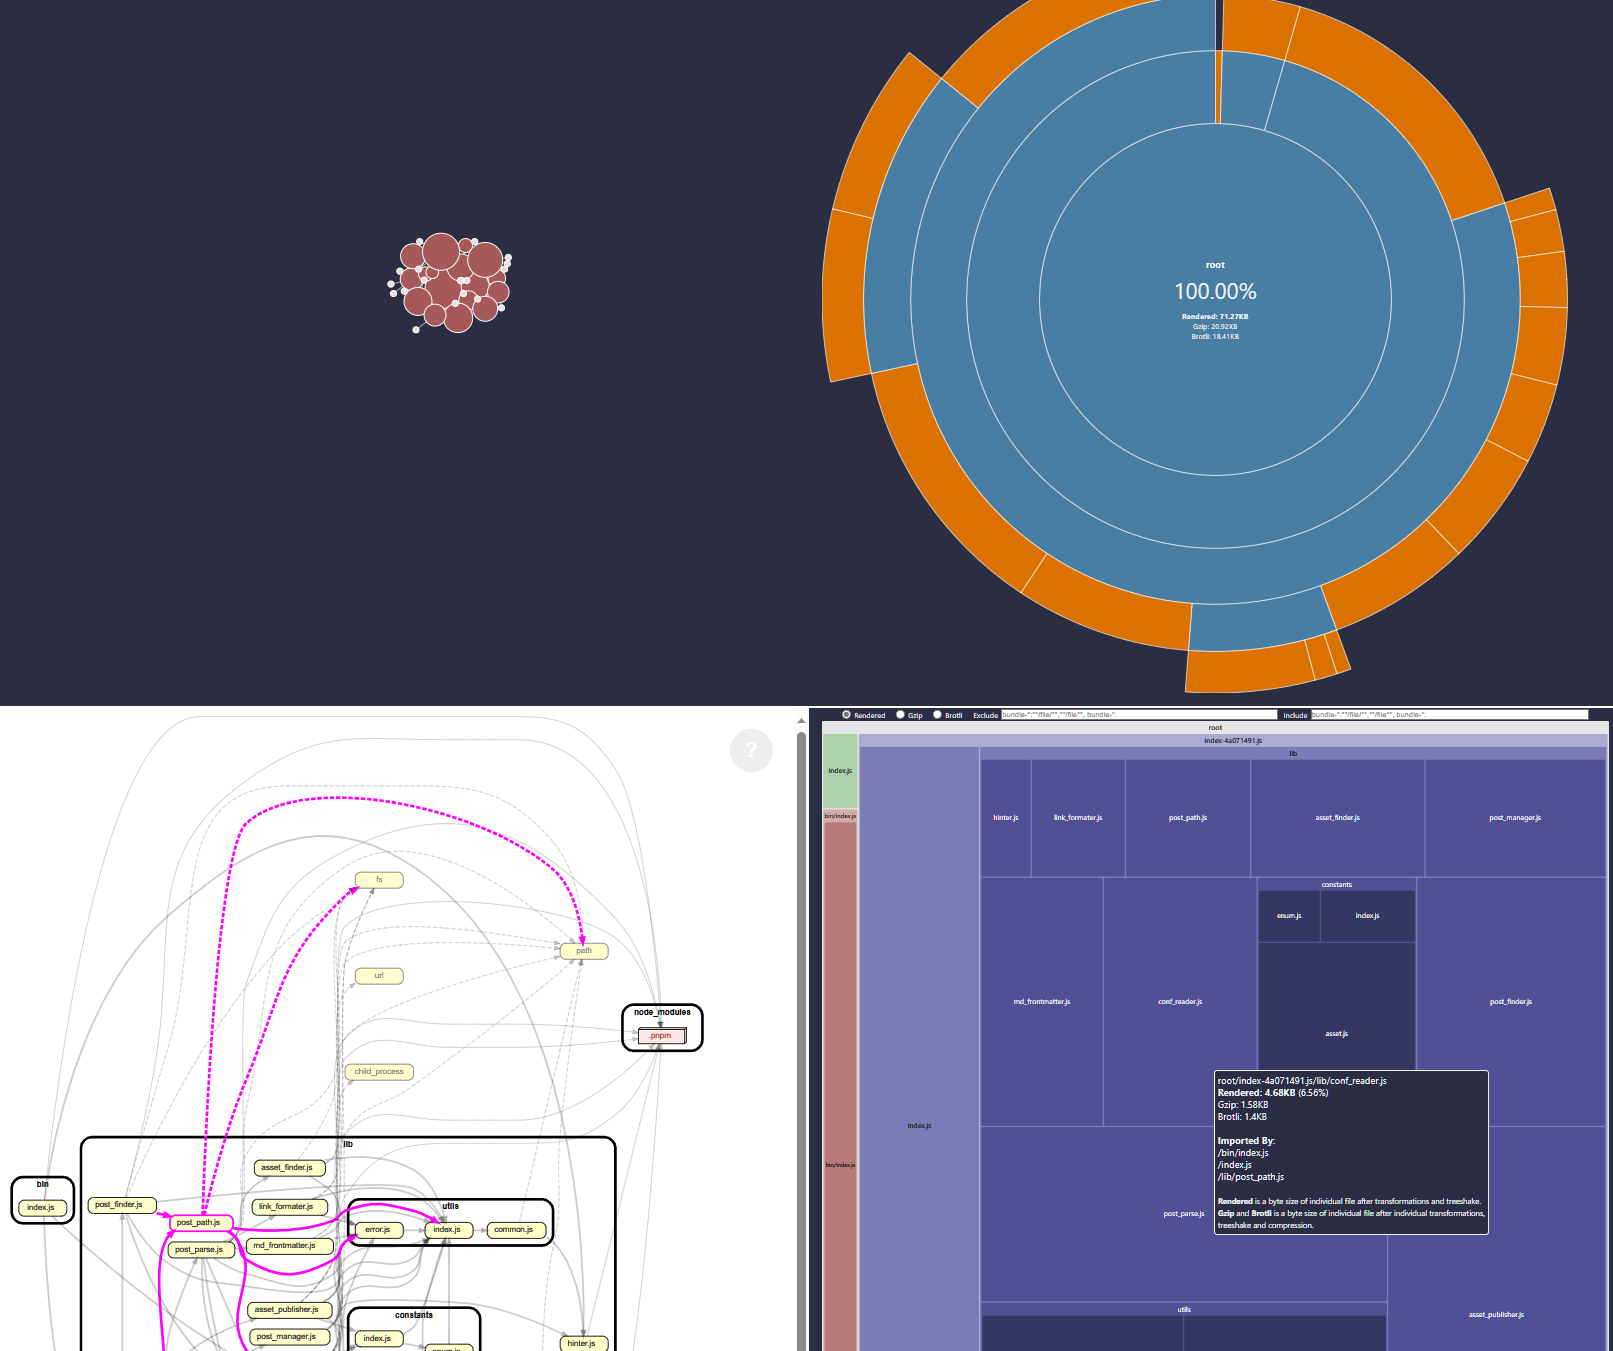Expand index-4a071491.js bundle header in treemap
1613x1351 pixels.
pyautogui.click(x=1232, y=741)
